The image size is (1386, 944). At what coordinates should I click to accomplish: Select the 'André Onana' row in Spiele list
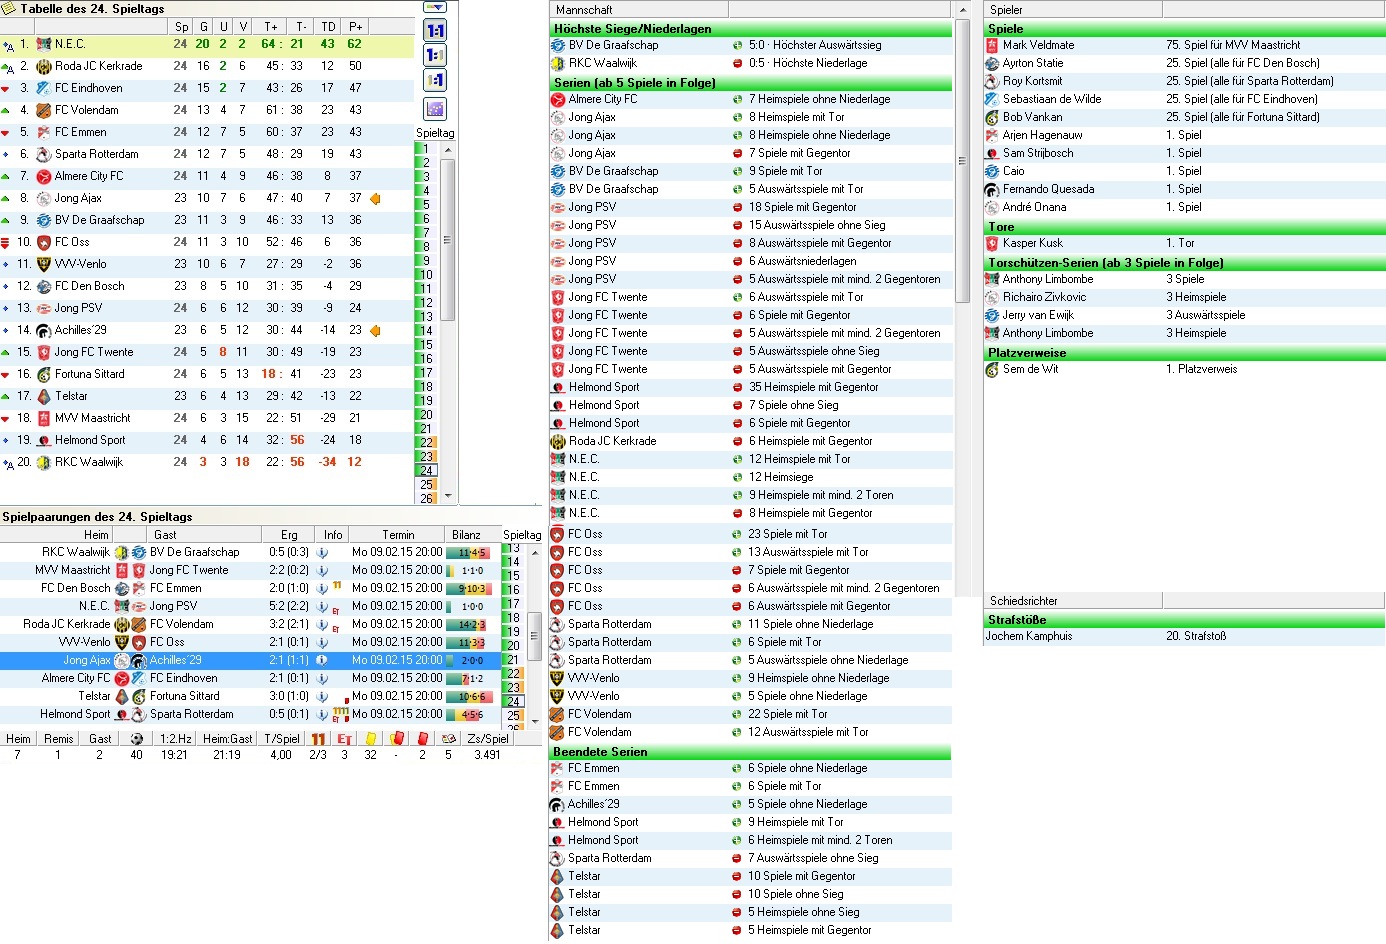click(1184, 207)
